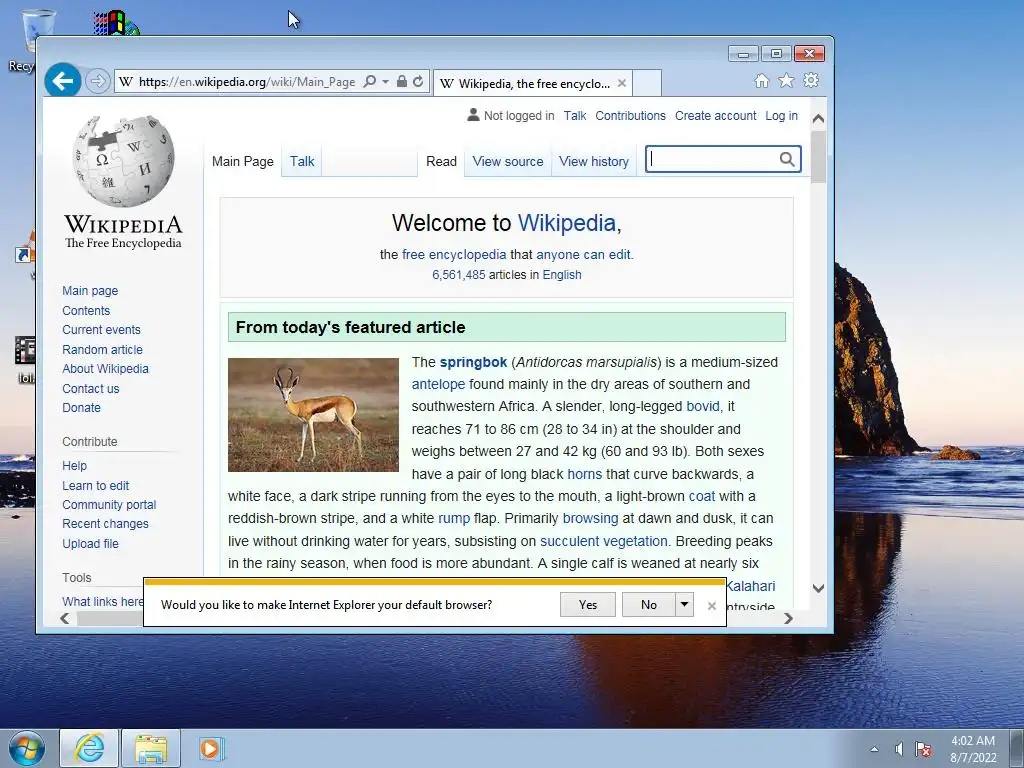View Recent changes
The image size is (1024, 768).
(105, 524)
